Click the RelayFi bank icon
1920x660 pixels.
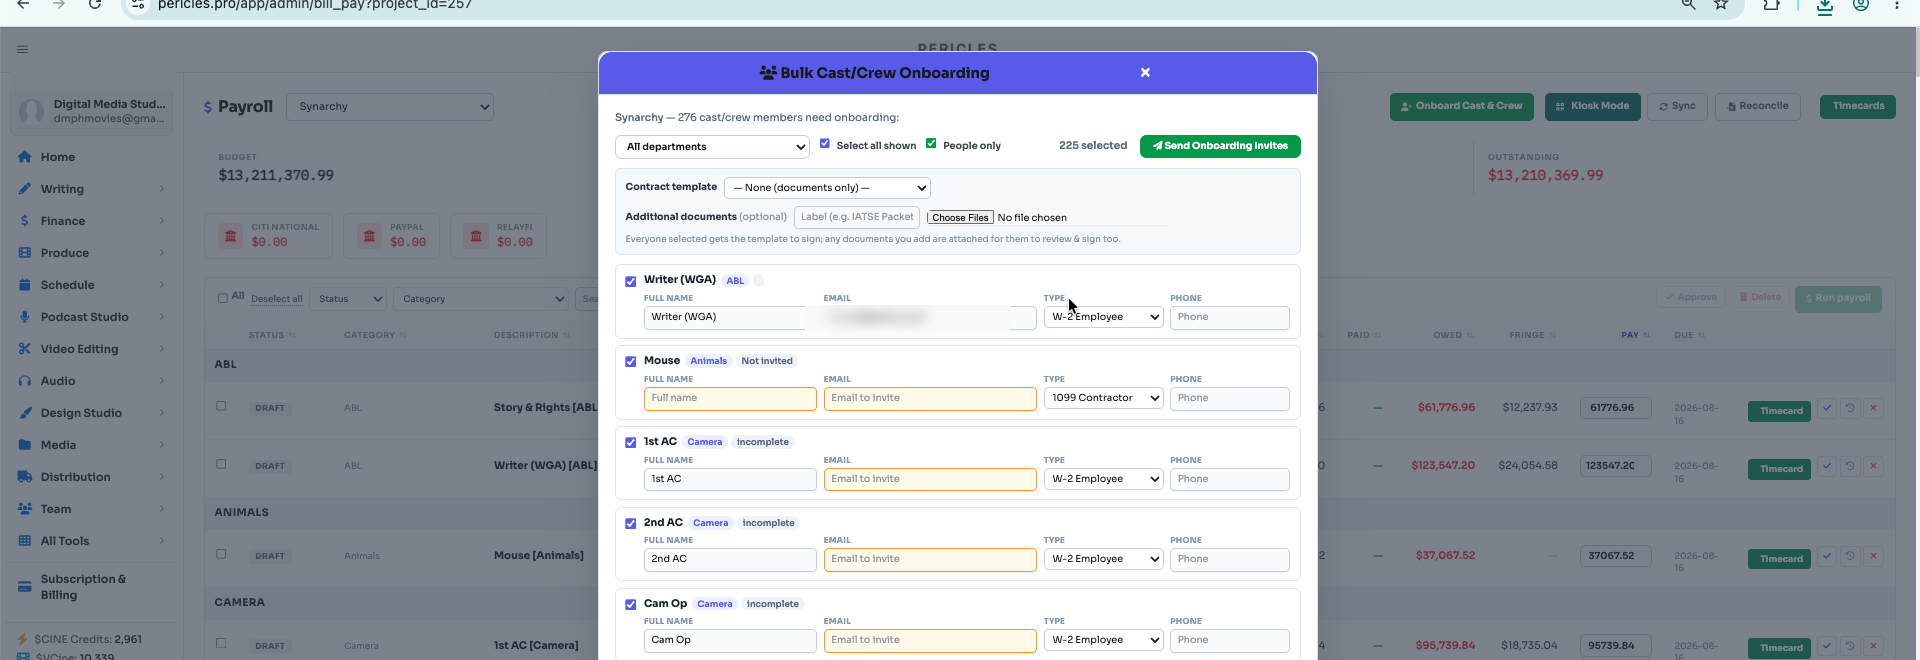point(476,236)
